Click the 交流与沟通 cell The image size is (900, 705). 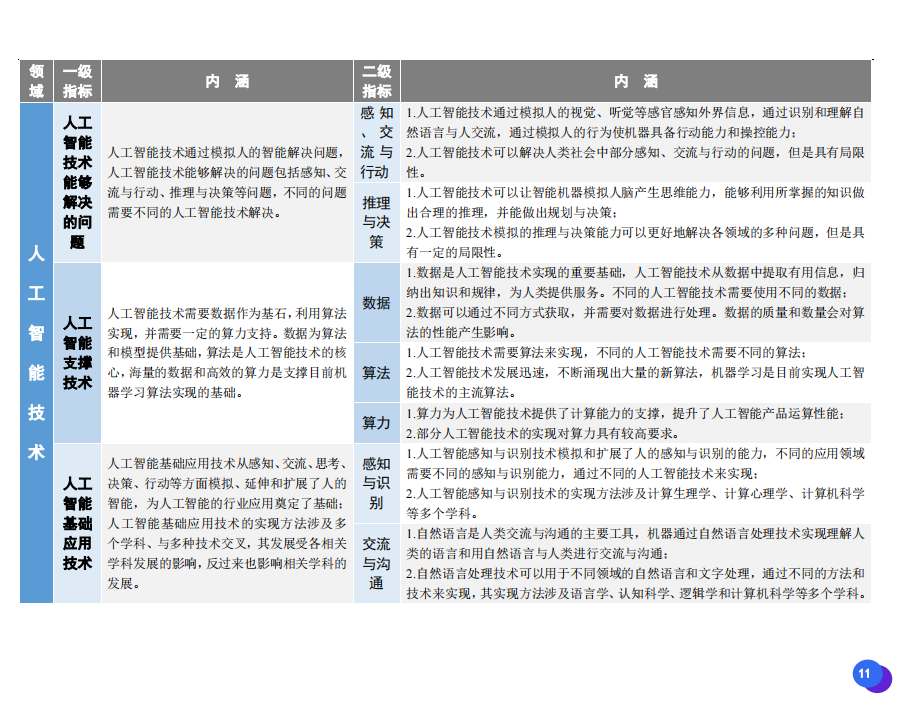[376, 563]
